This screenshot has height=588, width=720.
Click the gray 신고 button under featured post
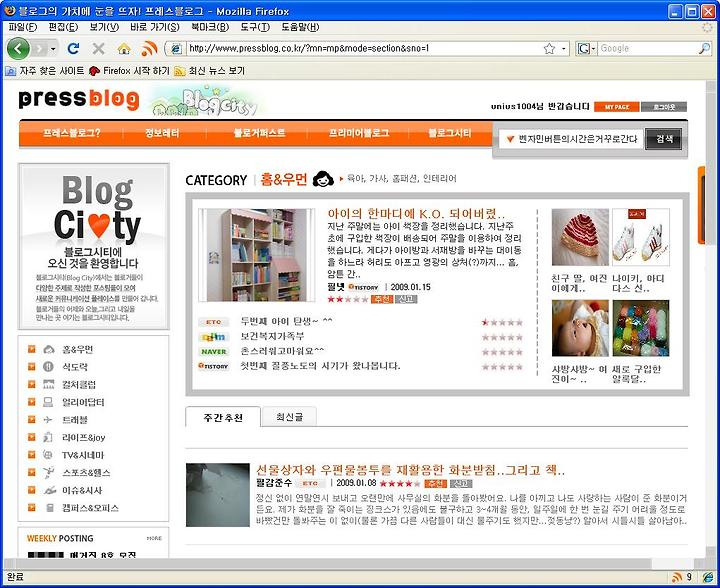click(406, 299)
